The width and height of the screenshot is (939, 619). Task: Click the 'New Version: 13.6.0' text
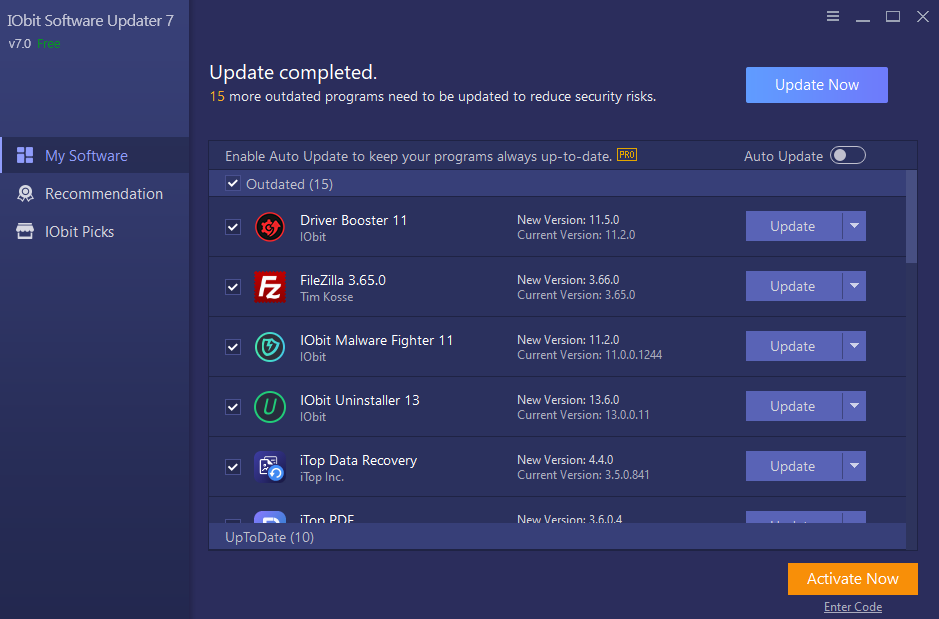(568, 399)
